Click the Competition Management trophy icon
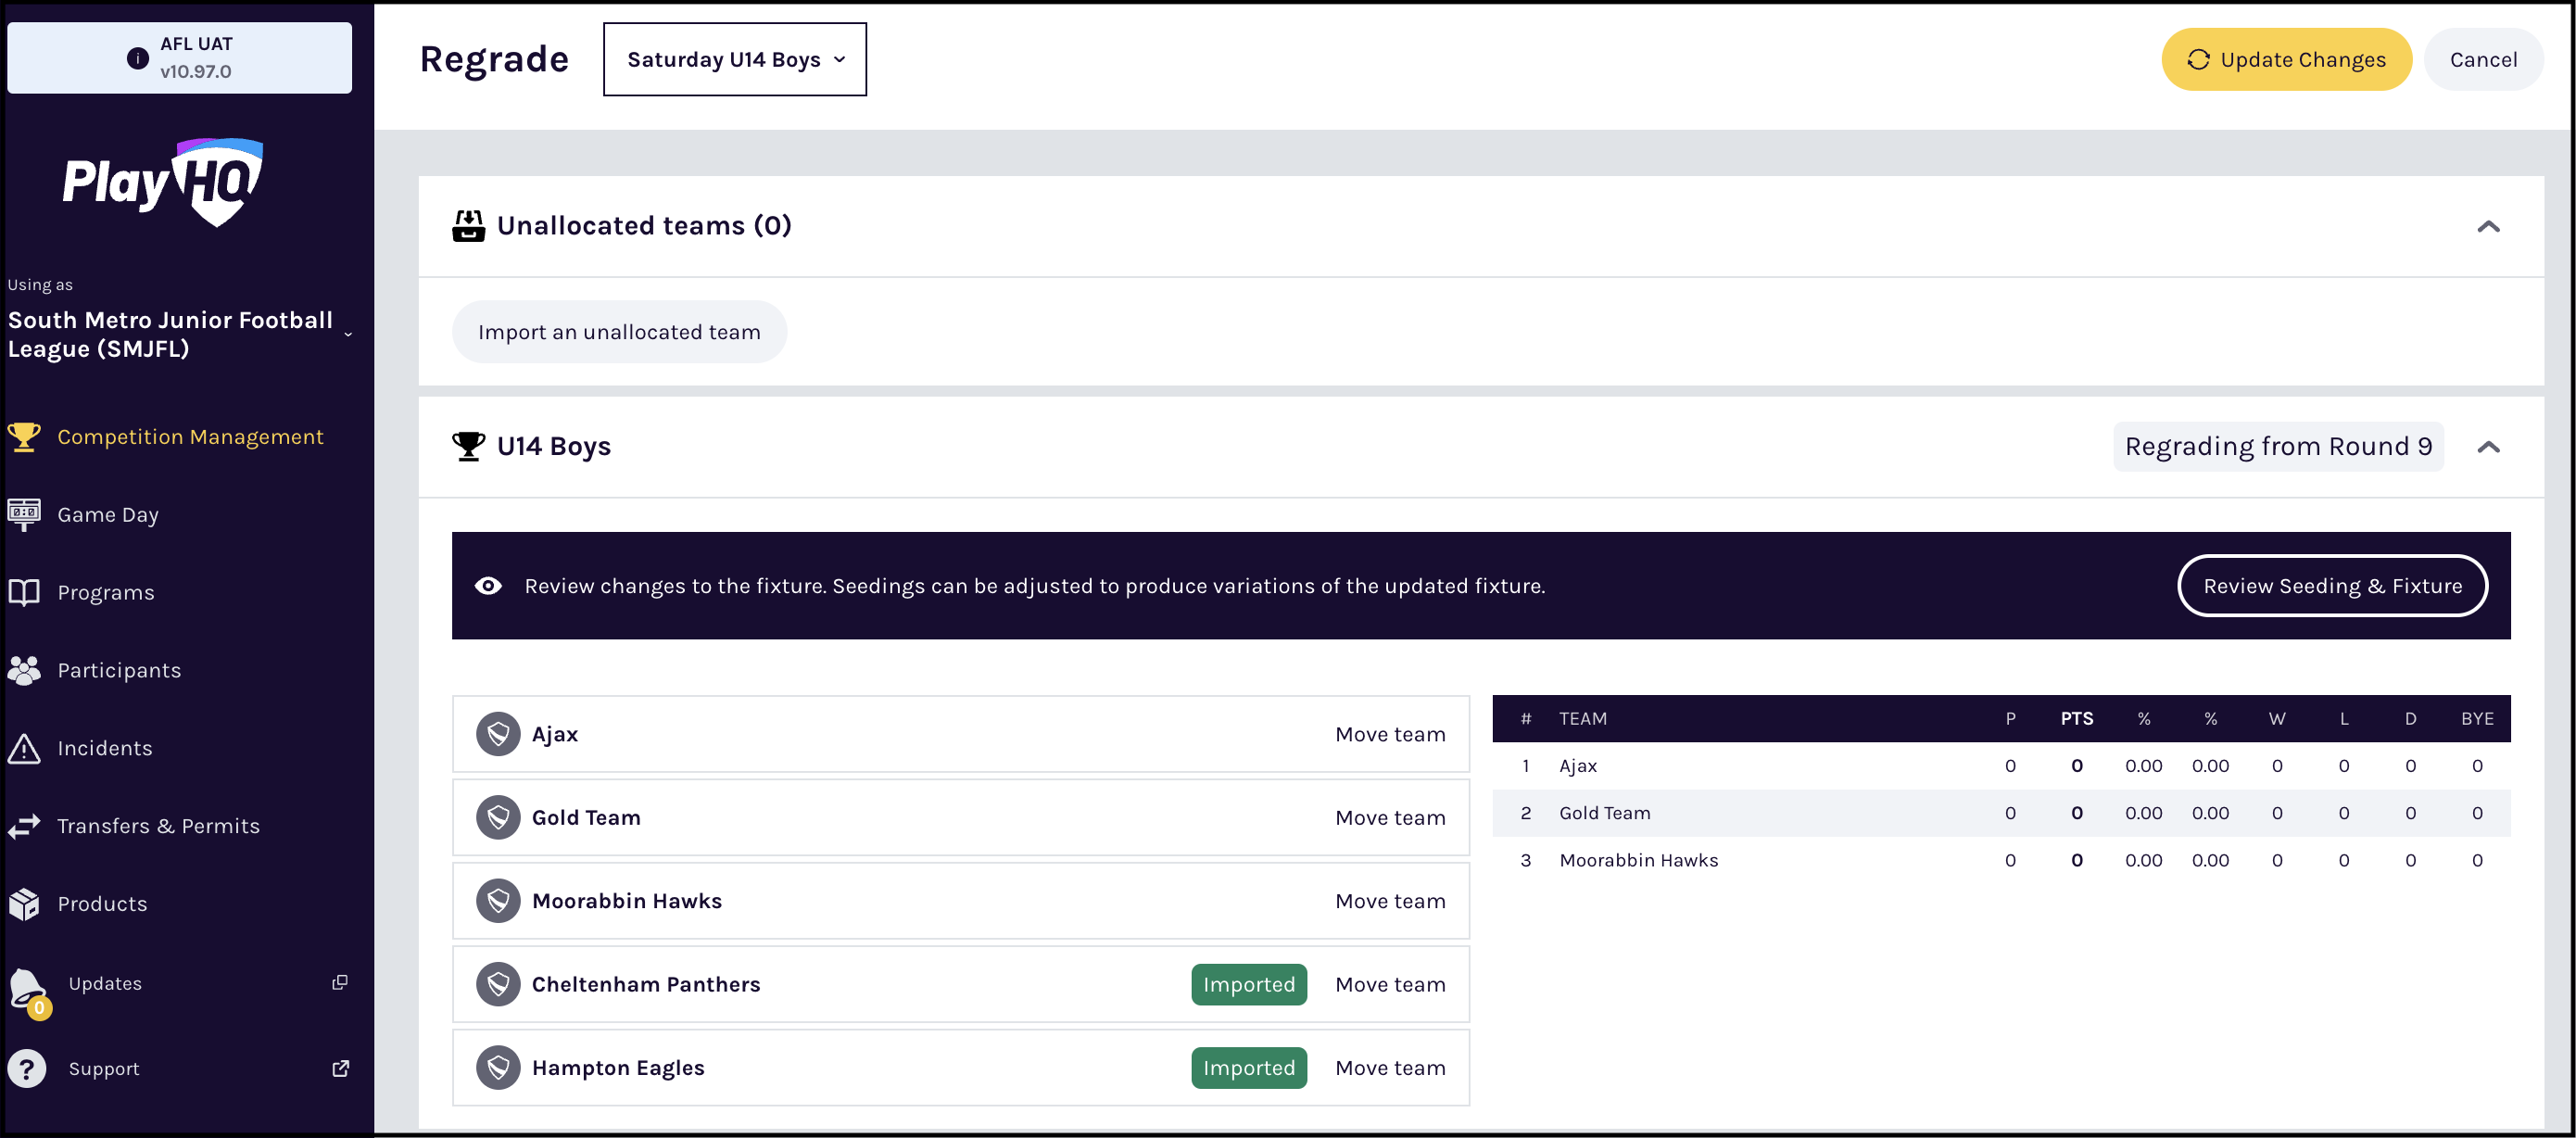The height and width of the screenshot is (1138, 2576). (x=24, y=437)
